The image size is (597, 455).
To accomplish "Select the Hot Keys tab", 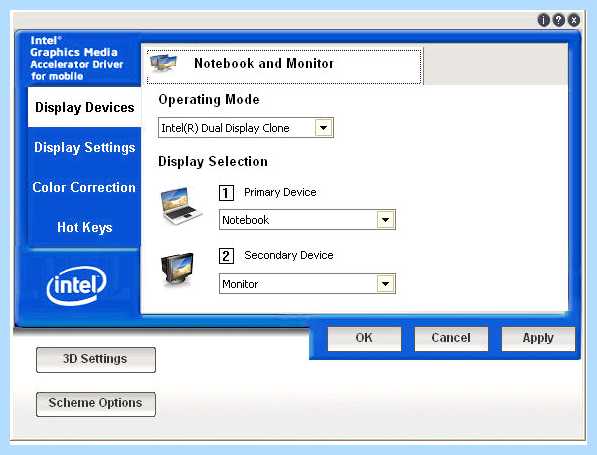I will coord(85,227).
